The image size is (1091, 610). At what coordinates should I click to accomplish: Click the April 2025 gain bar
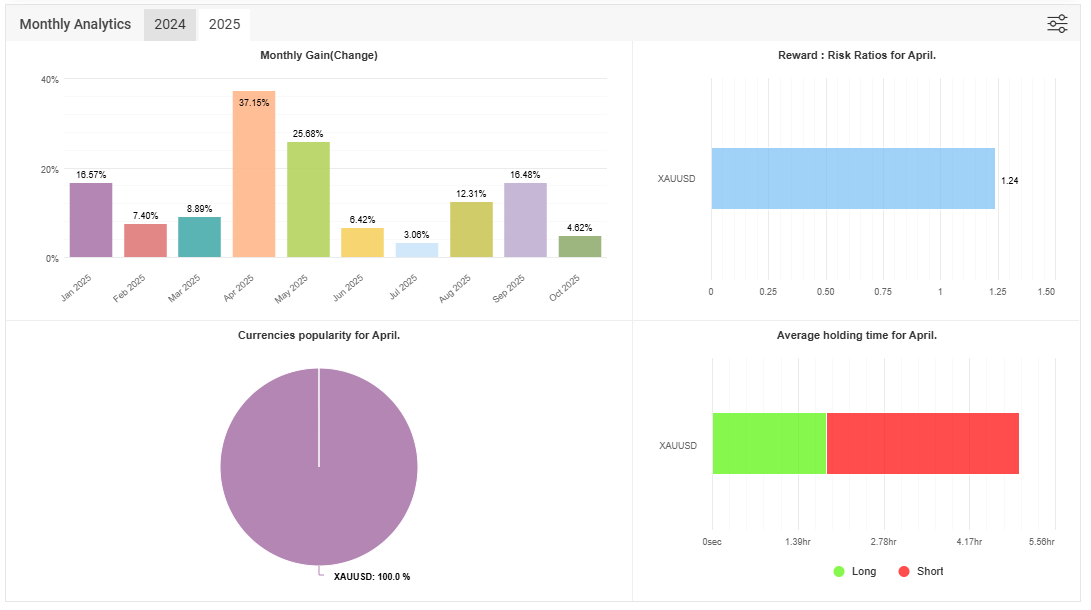click(x=254, y=174)
